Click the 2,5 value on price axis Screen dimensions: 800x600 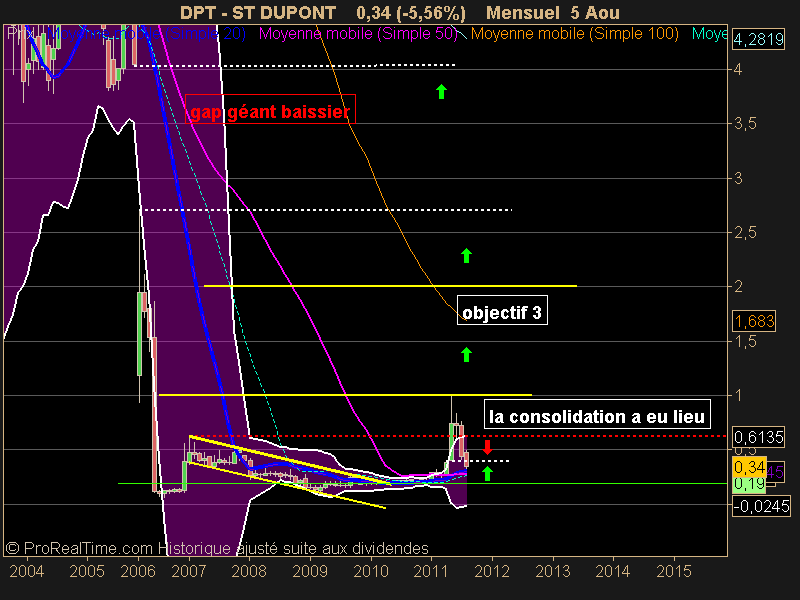click(745, 233)
